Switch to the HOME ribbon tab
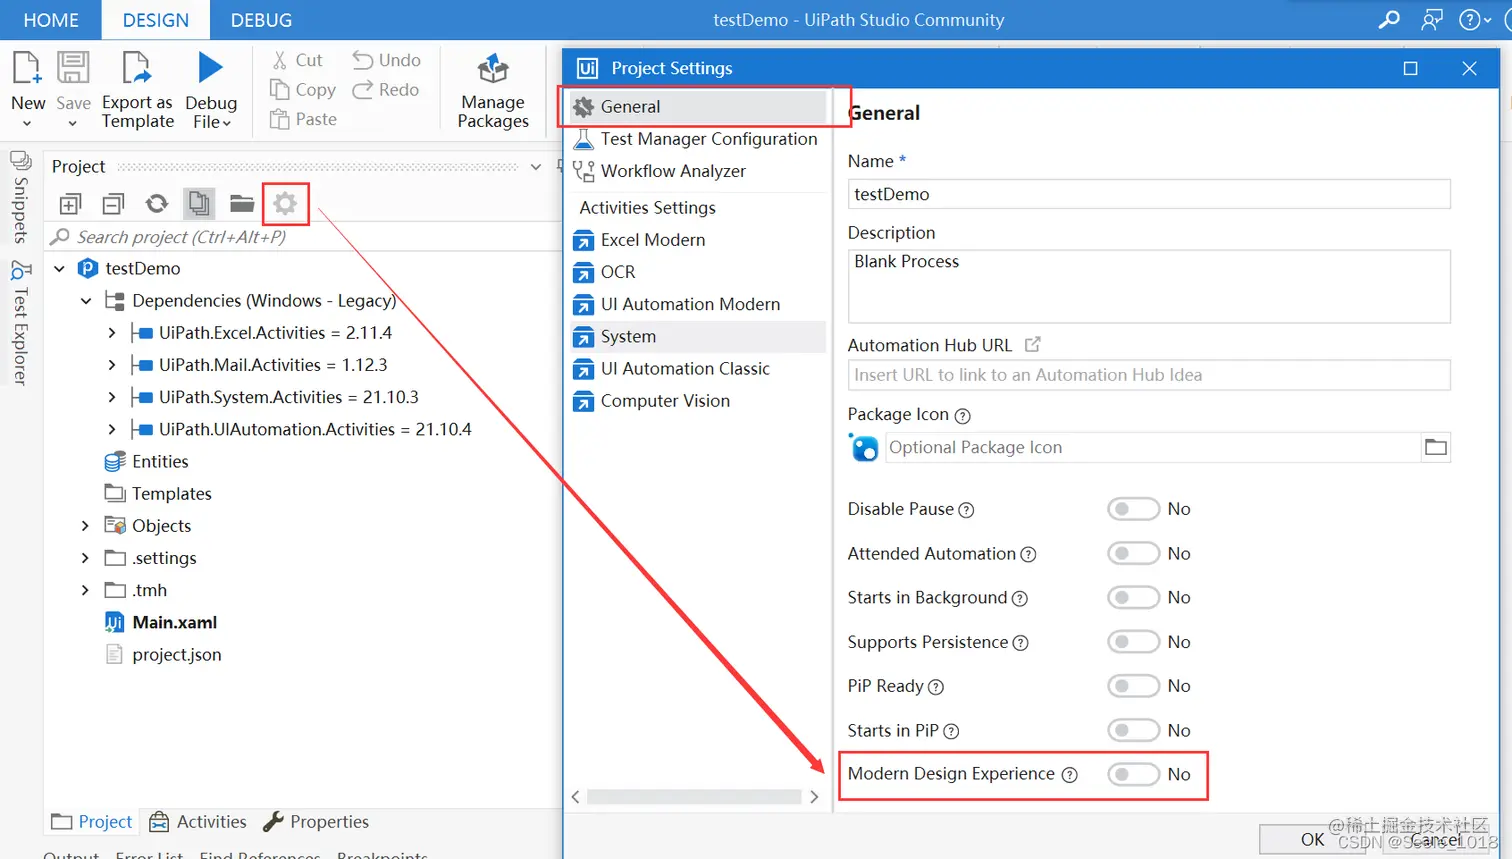The width and height of the screenshot is (1512, 859). tap(51, 20)
